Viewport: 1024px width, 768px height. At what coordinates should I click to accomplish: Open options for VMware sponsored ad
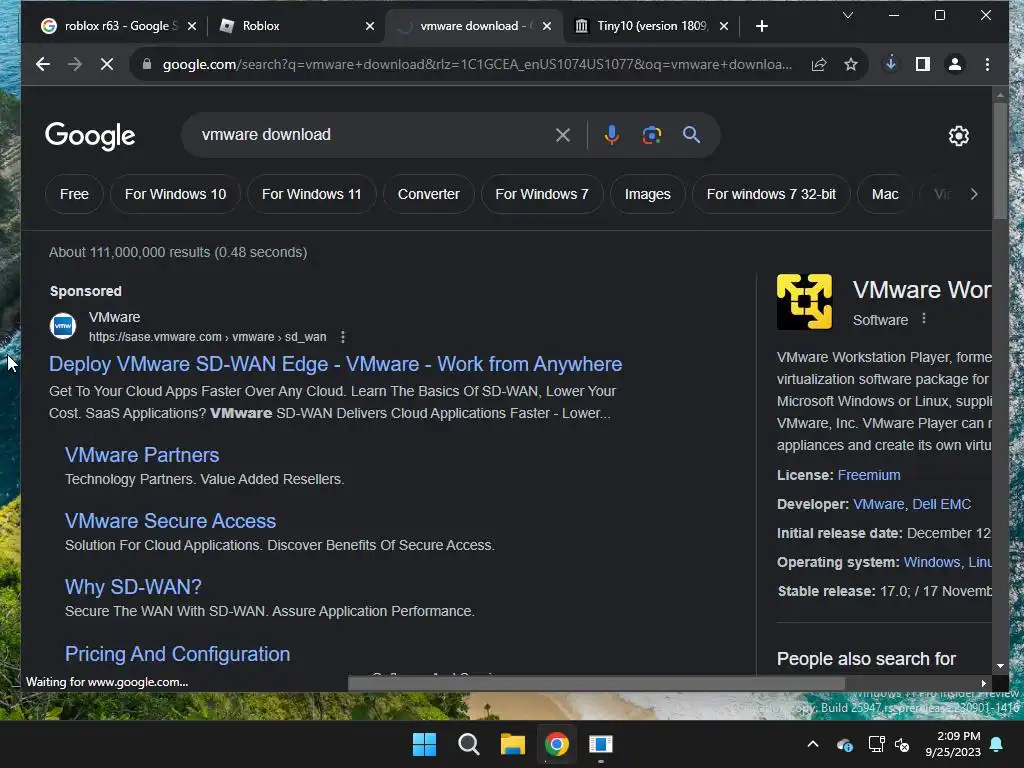pyautogui.click(x=342, y=337)
